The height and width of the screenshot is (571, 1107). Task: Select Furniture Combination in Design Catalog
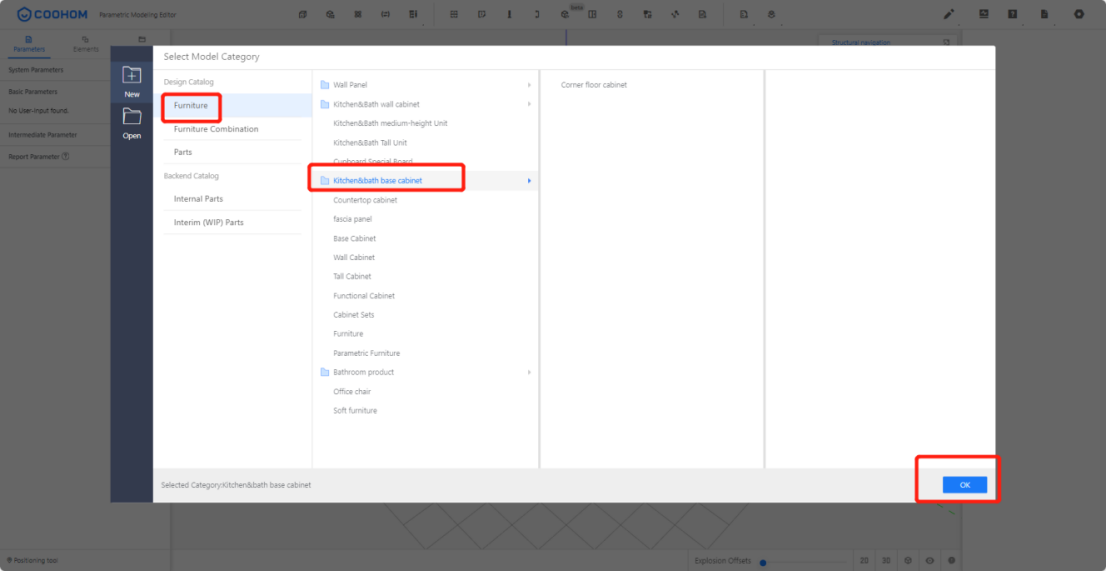(x=215, y=129)
